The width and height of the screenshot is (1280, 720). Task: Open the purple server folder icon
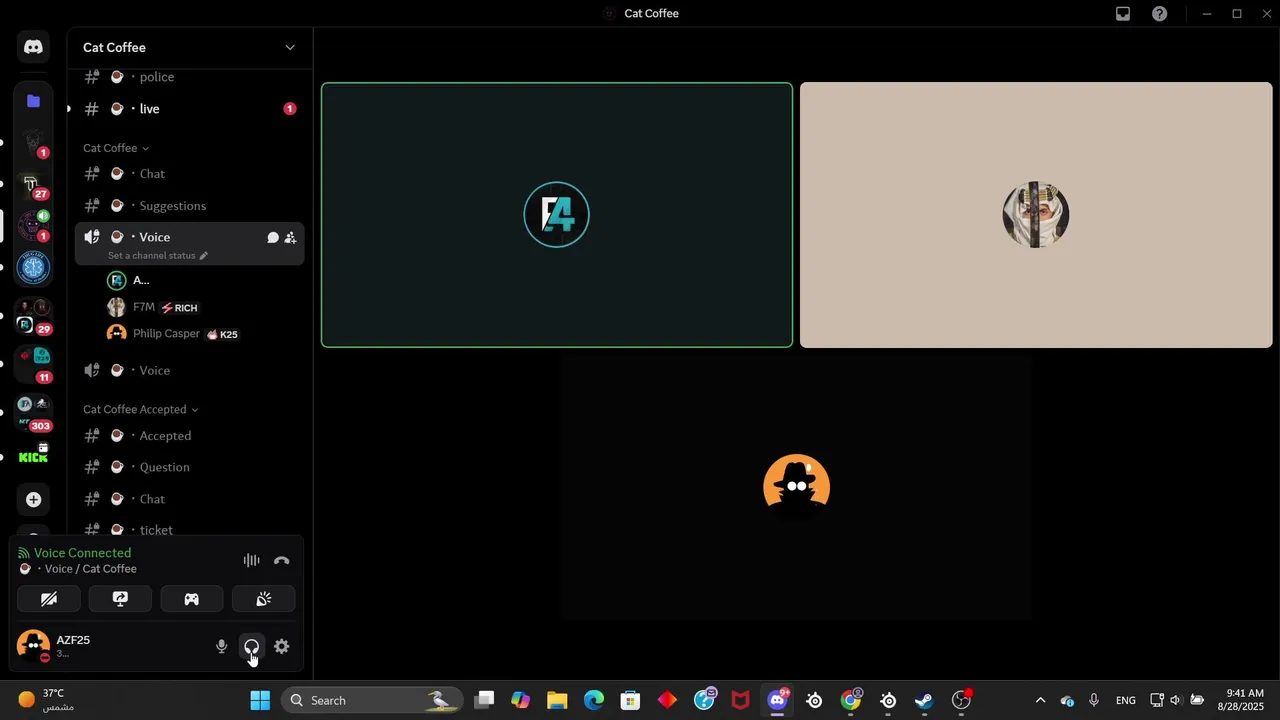(33, 101)
